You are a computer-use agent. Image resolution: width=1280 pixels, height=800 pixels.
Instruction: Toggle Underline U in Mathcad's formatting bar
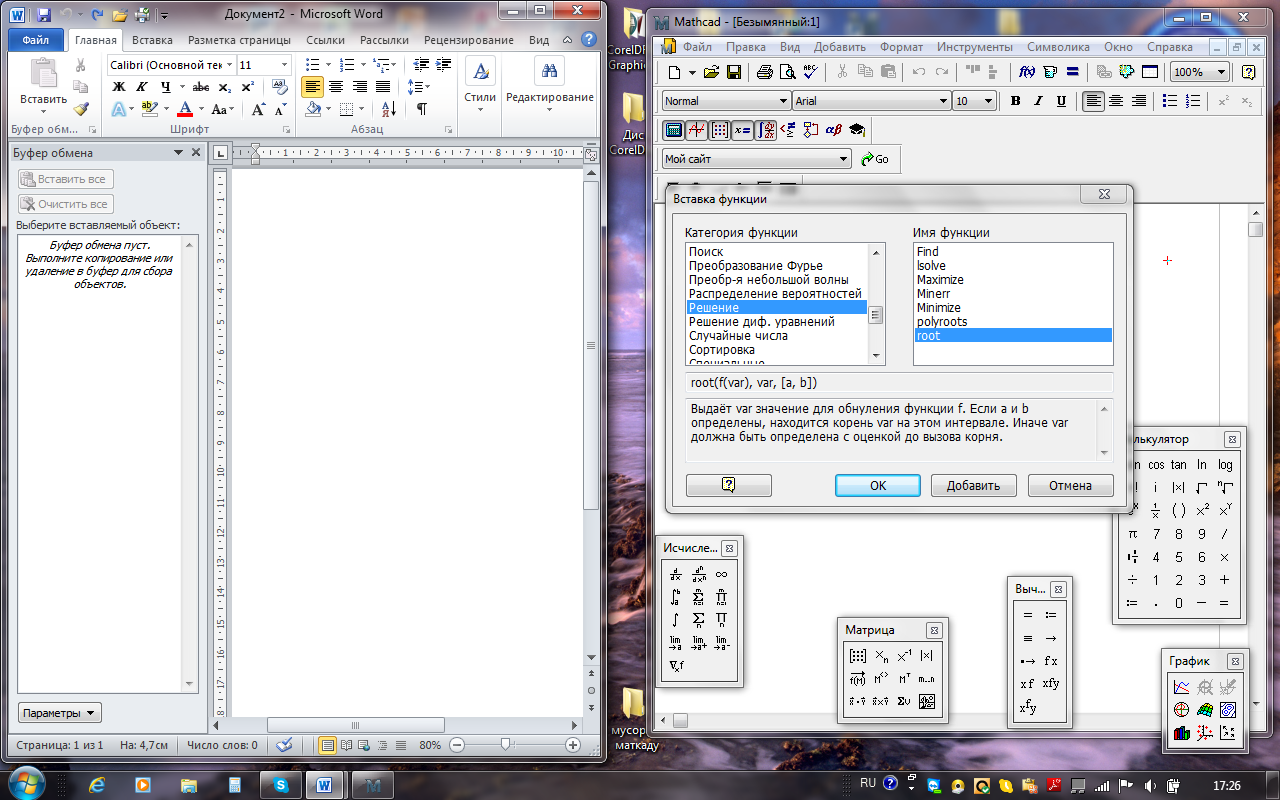pyautogui.click(x=1061, y=101)
